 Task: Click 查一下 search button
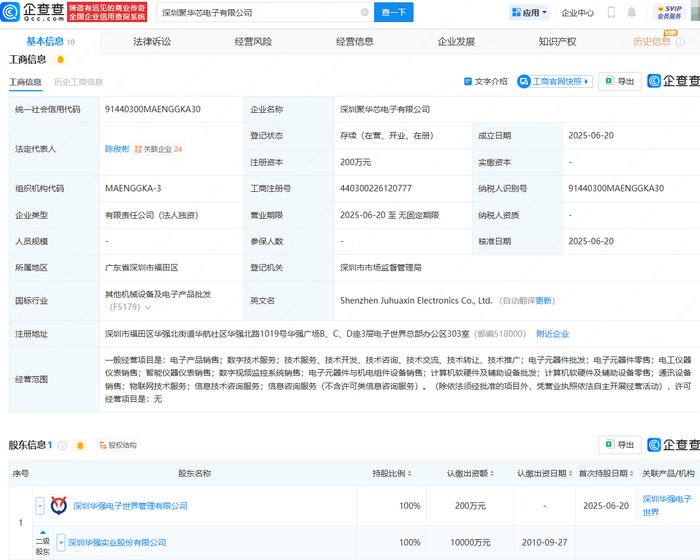(x=394, y=12)
